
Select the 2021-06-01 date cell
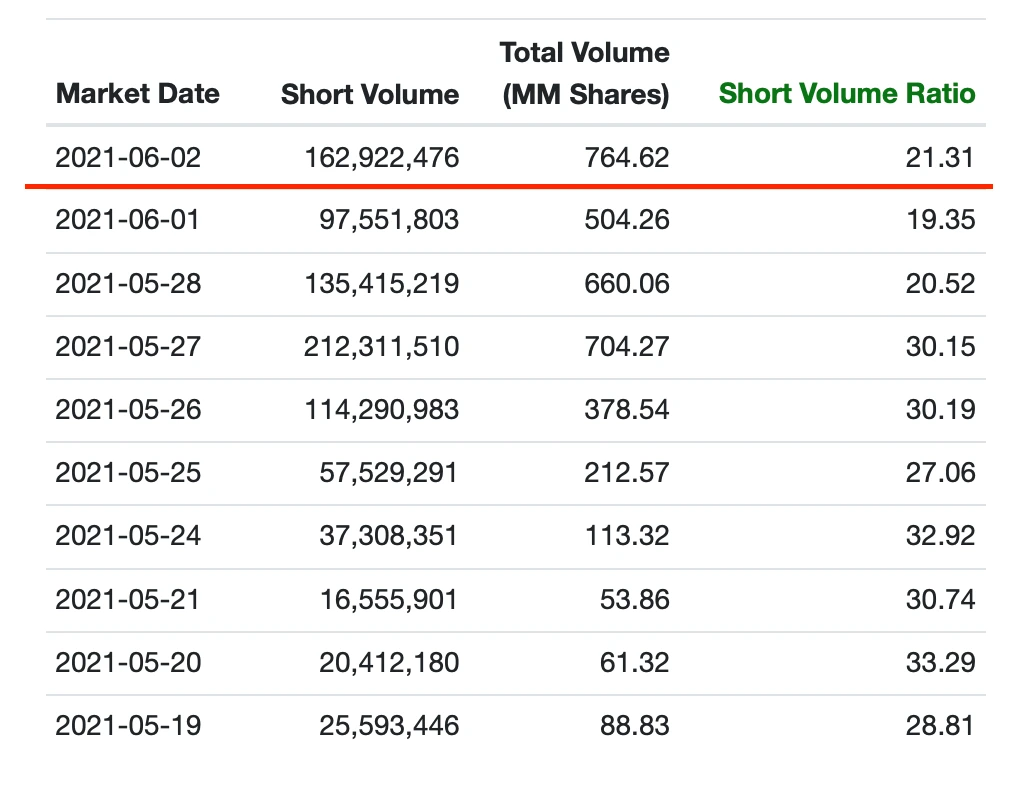[128, 220]
